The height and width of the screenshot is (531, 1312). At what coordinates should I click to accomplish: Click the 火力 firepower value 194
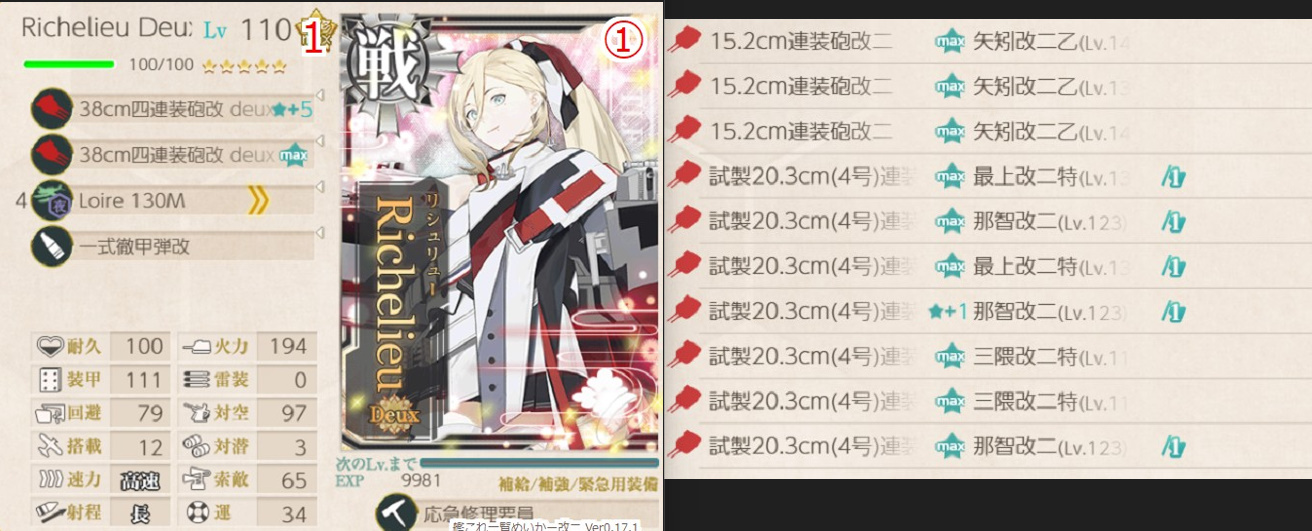click(x=287, y=347)
